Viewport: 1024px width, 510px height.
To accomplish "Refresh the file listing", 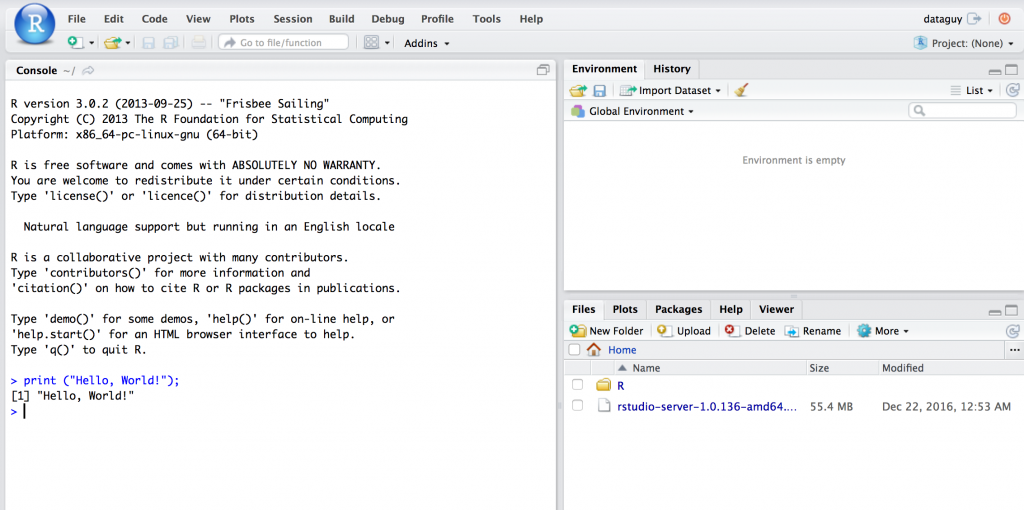I will [1012, 331].
